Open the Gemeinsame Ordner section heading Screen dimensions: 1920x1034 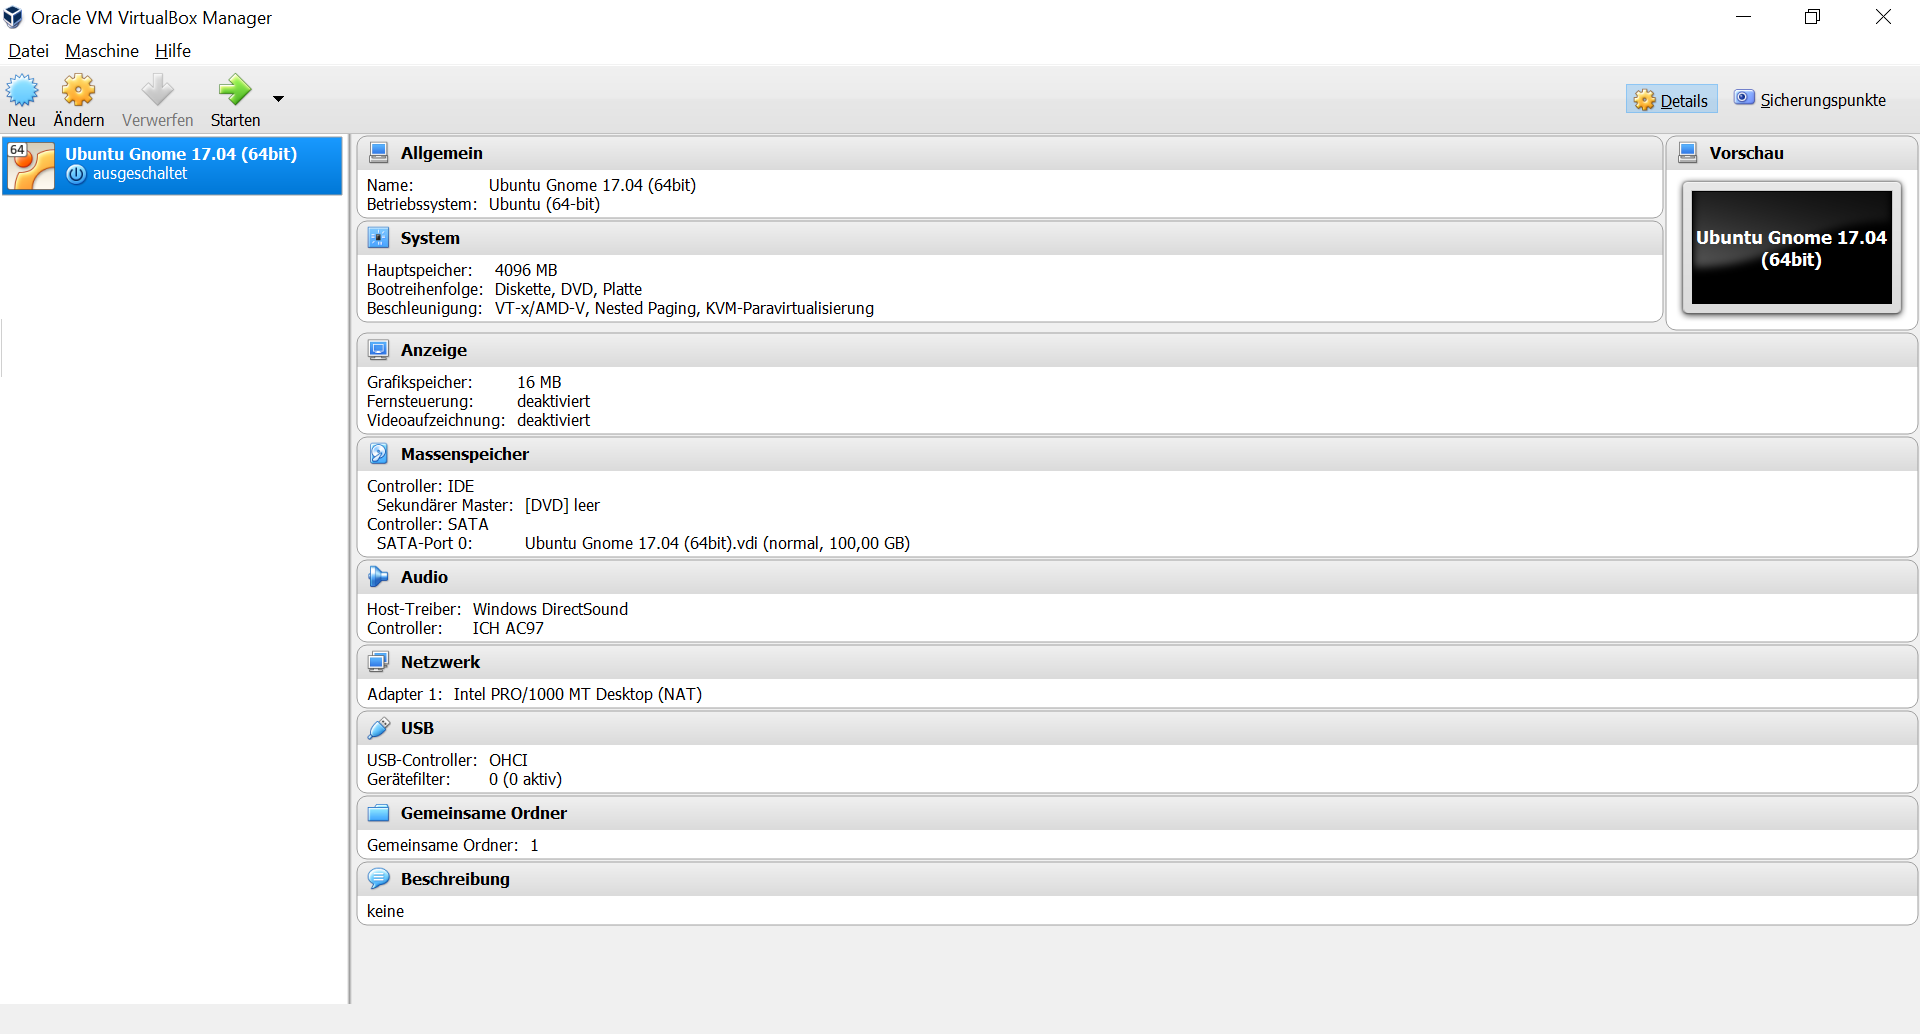pyautogui.click(x=484, y=813)
